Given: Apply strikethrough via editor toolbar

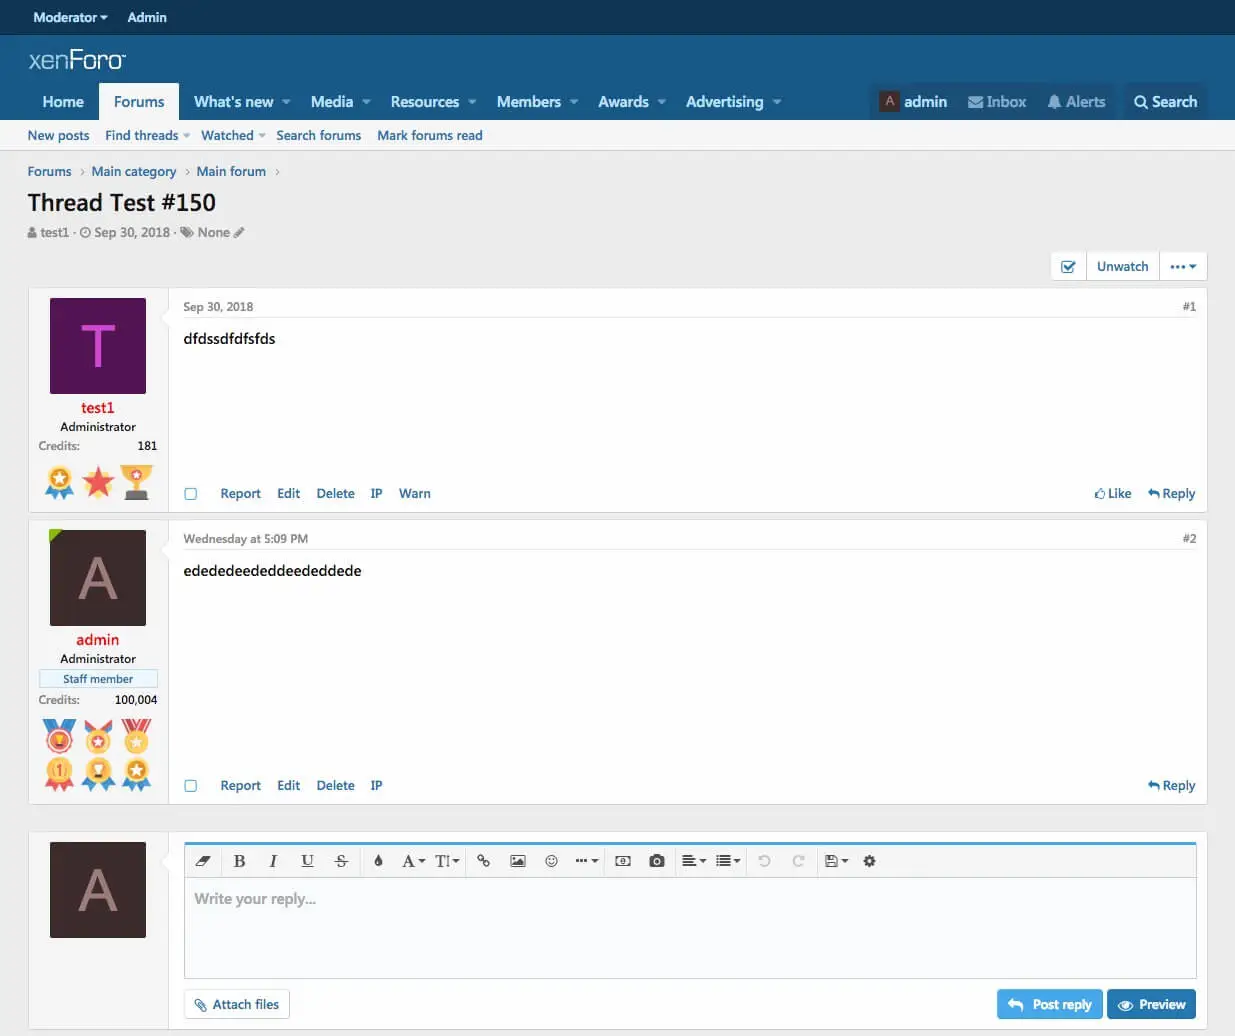Looking at the screenshot, I should tap(341, 861).
